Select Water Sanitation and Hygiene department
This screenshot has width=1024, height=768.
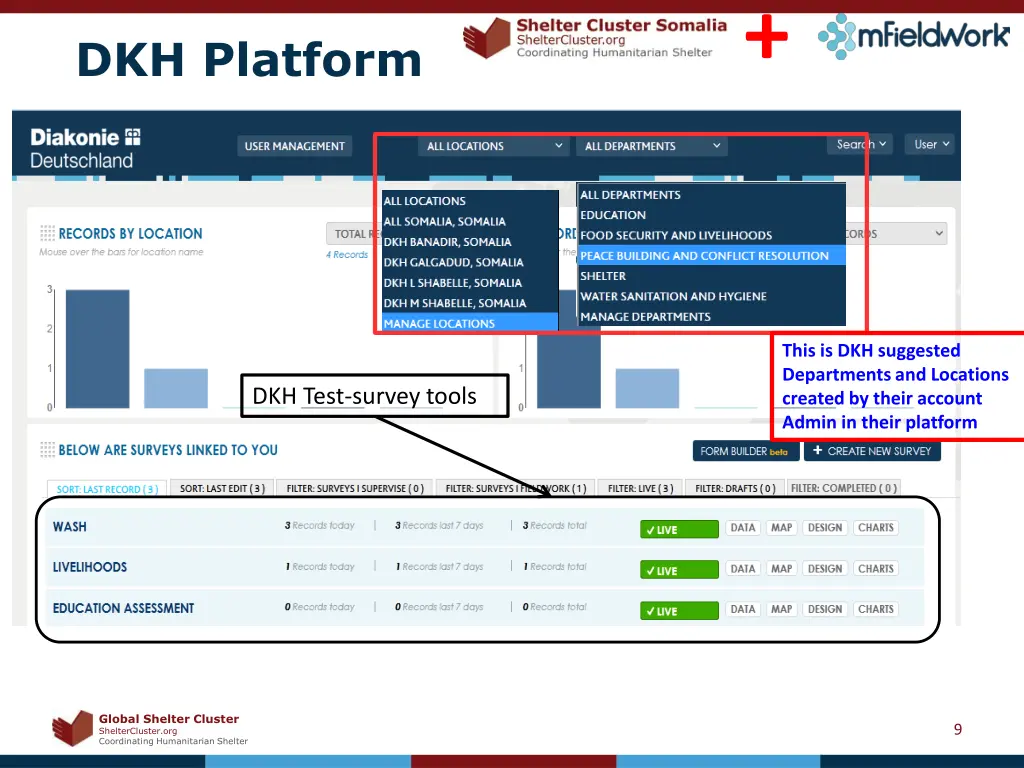pos(712,296)
